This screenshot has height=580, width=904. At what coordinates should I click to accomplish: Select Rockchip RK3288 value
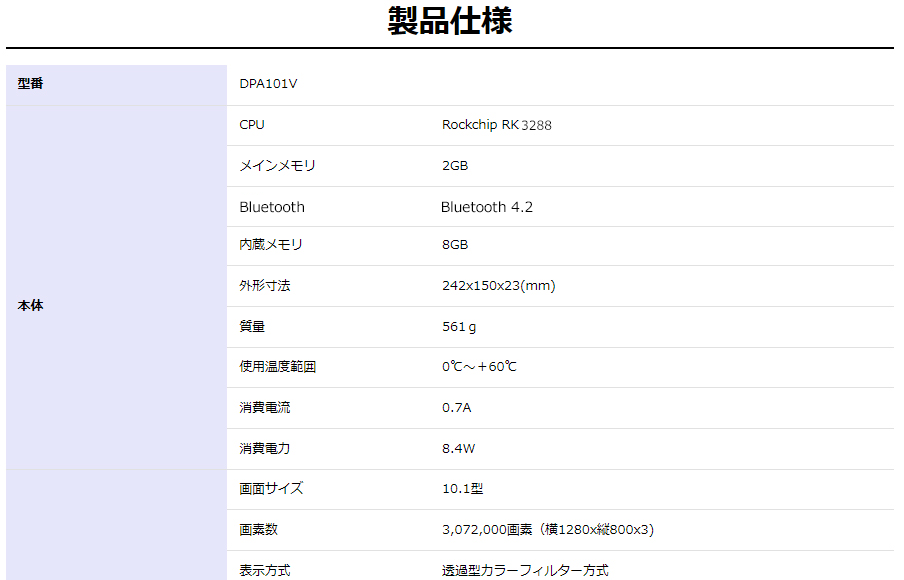(x=496, y=125)
